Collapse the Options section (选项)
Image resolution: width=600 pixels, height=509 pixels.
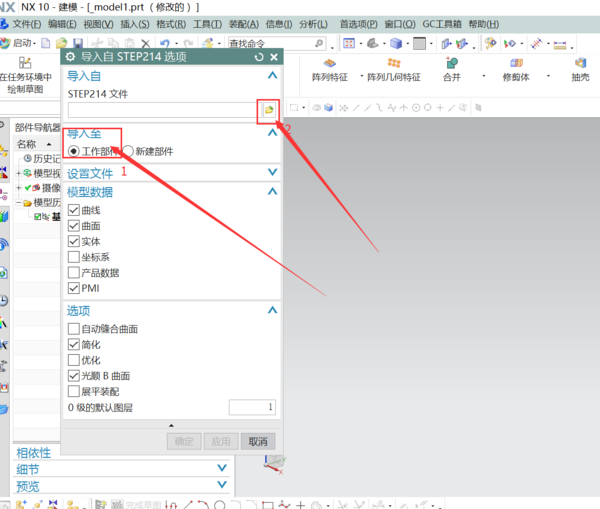coord(272,310)
